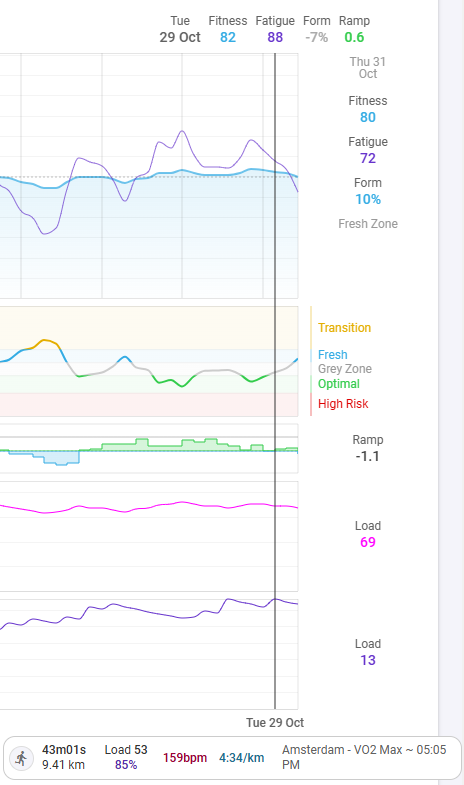Click the 85% intensity value
464x785 pixels.
[x=126, y=765]
